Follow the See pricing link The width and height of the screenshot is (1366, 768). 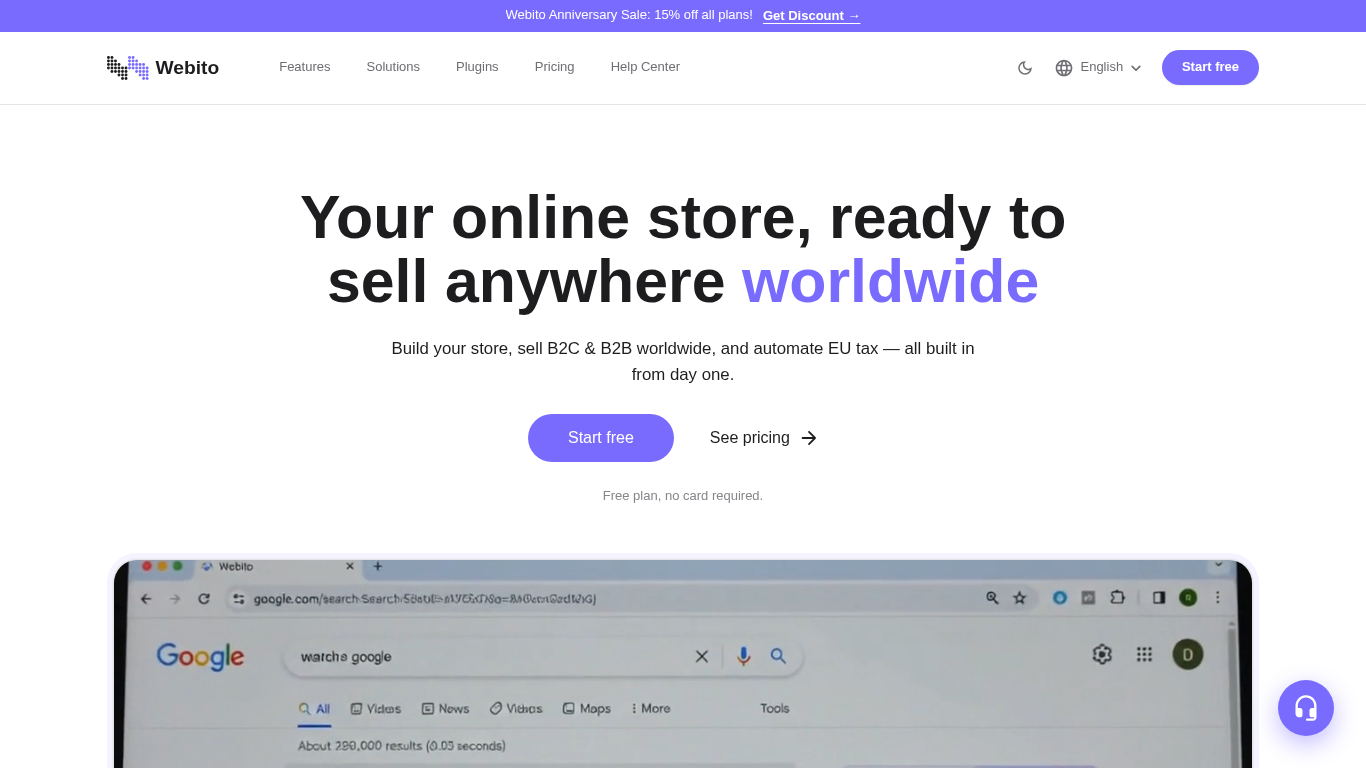(764, 438)
